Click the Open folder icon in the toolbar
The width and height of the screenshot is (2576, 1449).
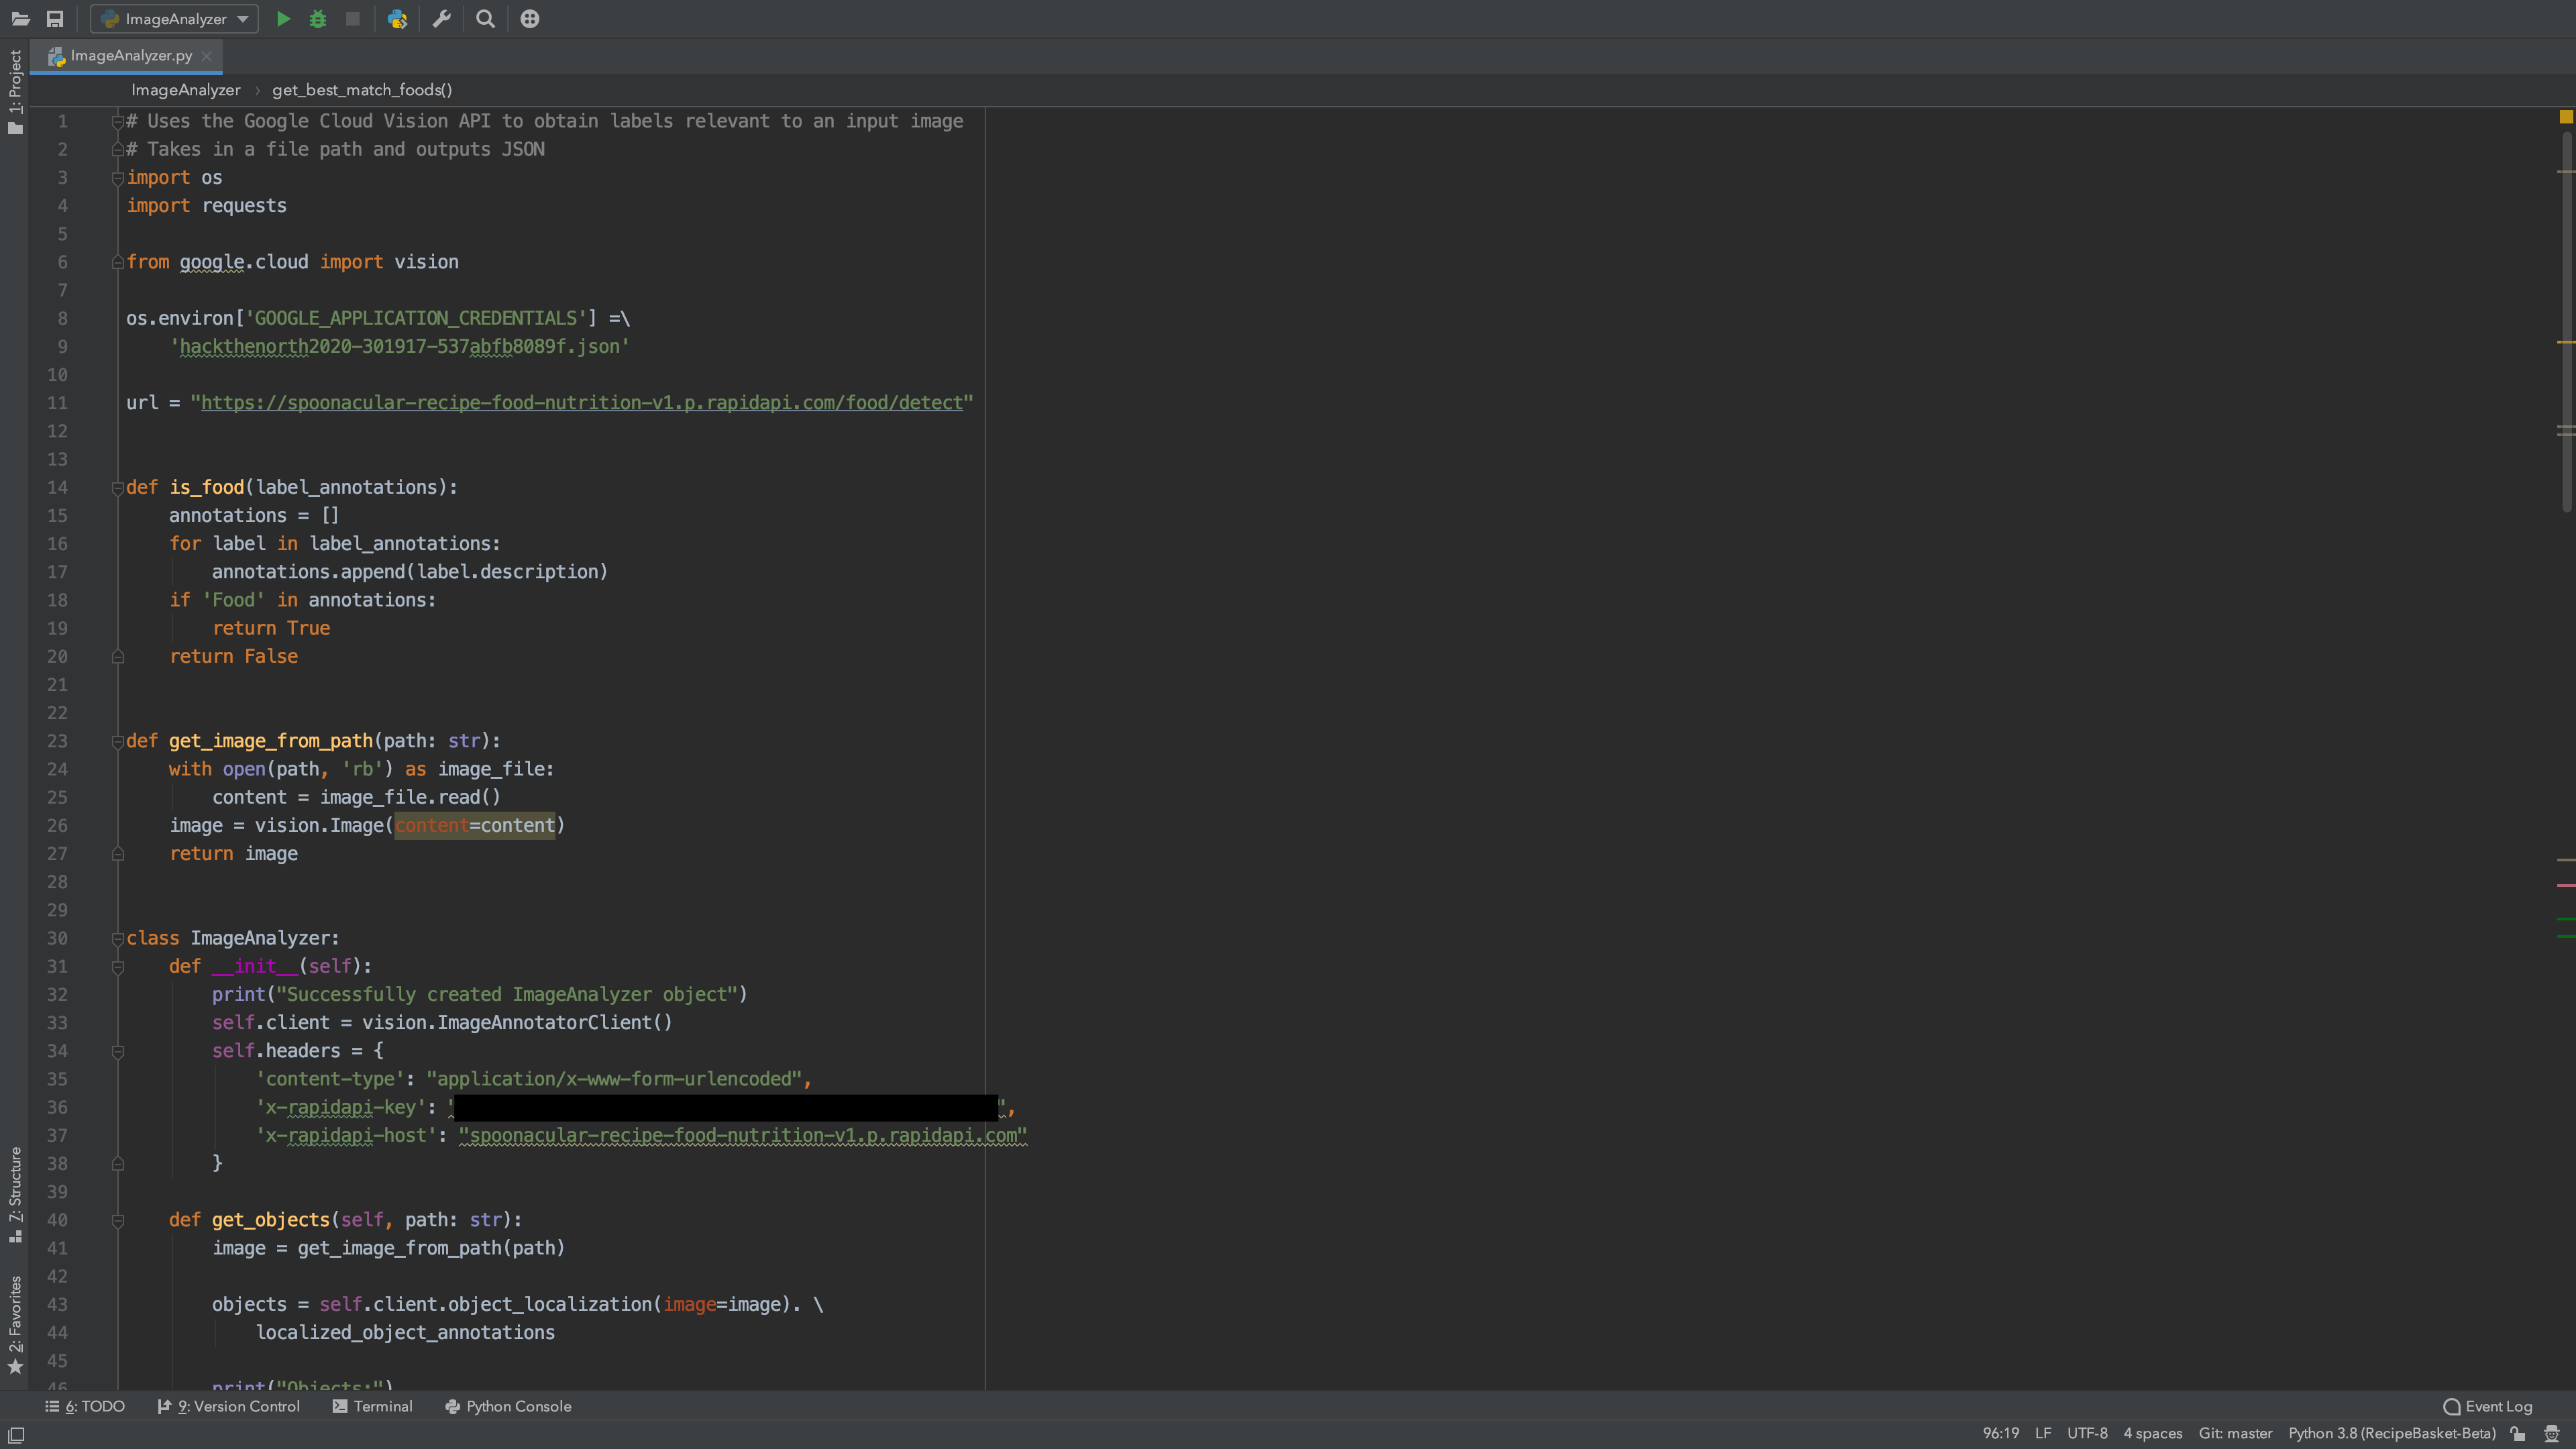point(20,19)
